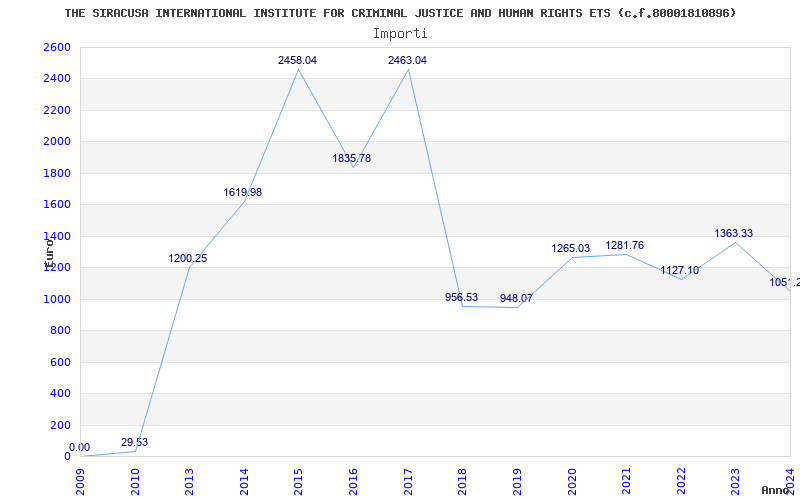Click the data label 1265.03

coord(570,248)
